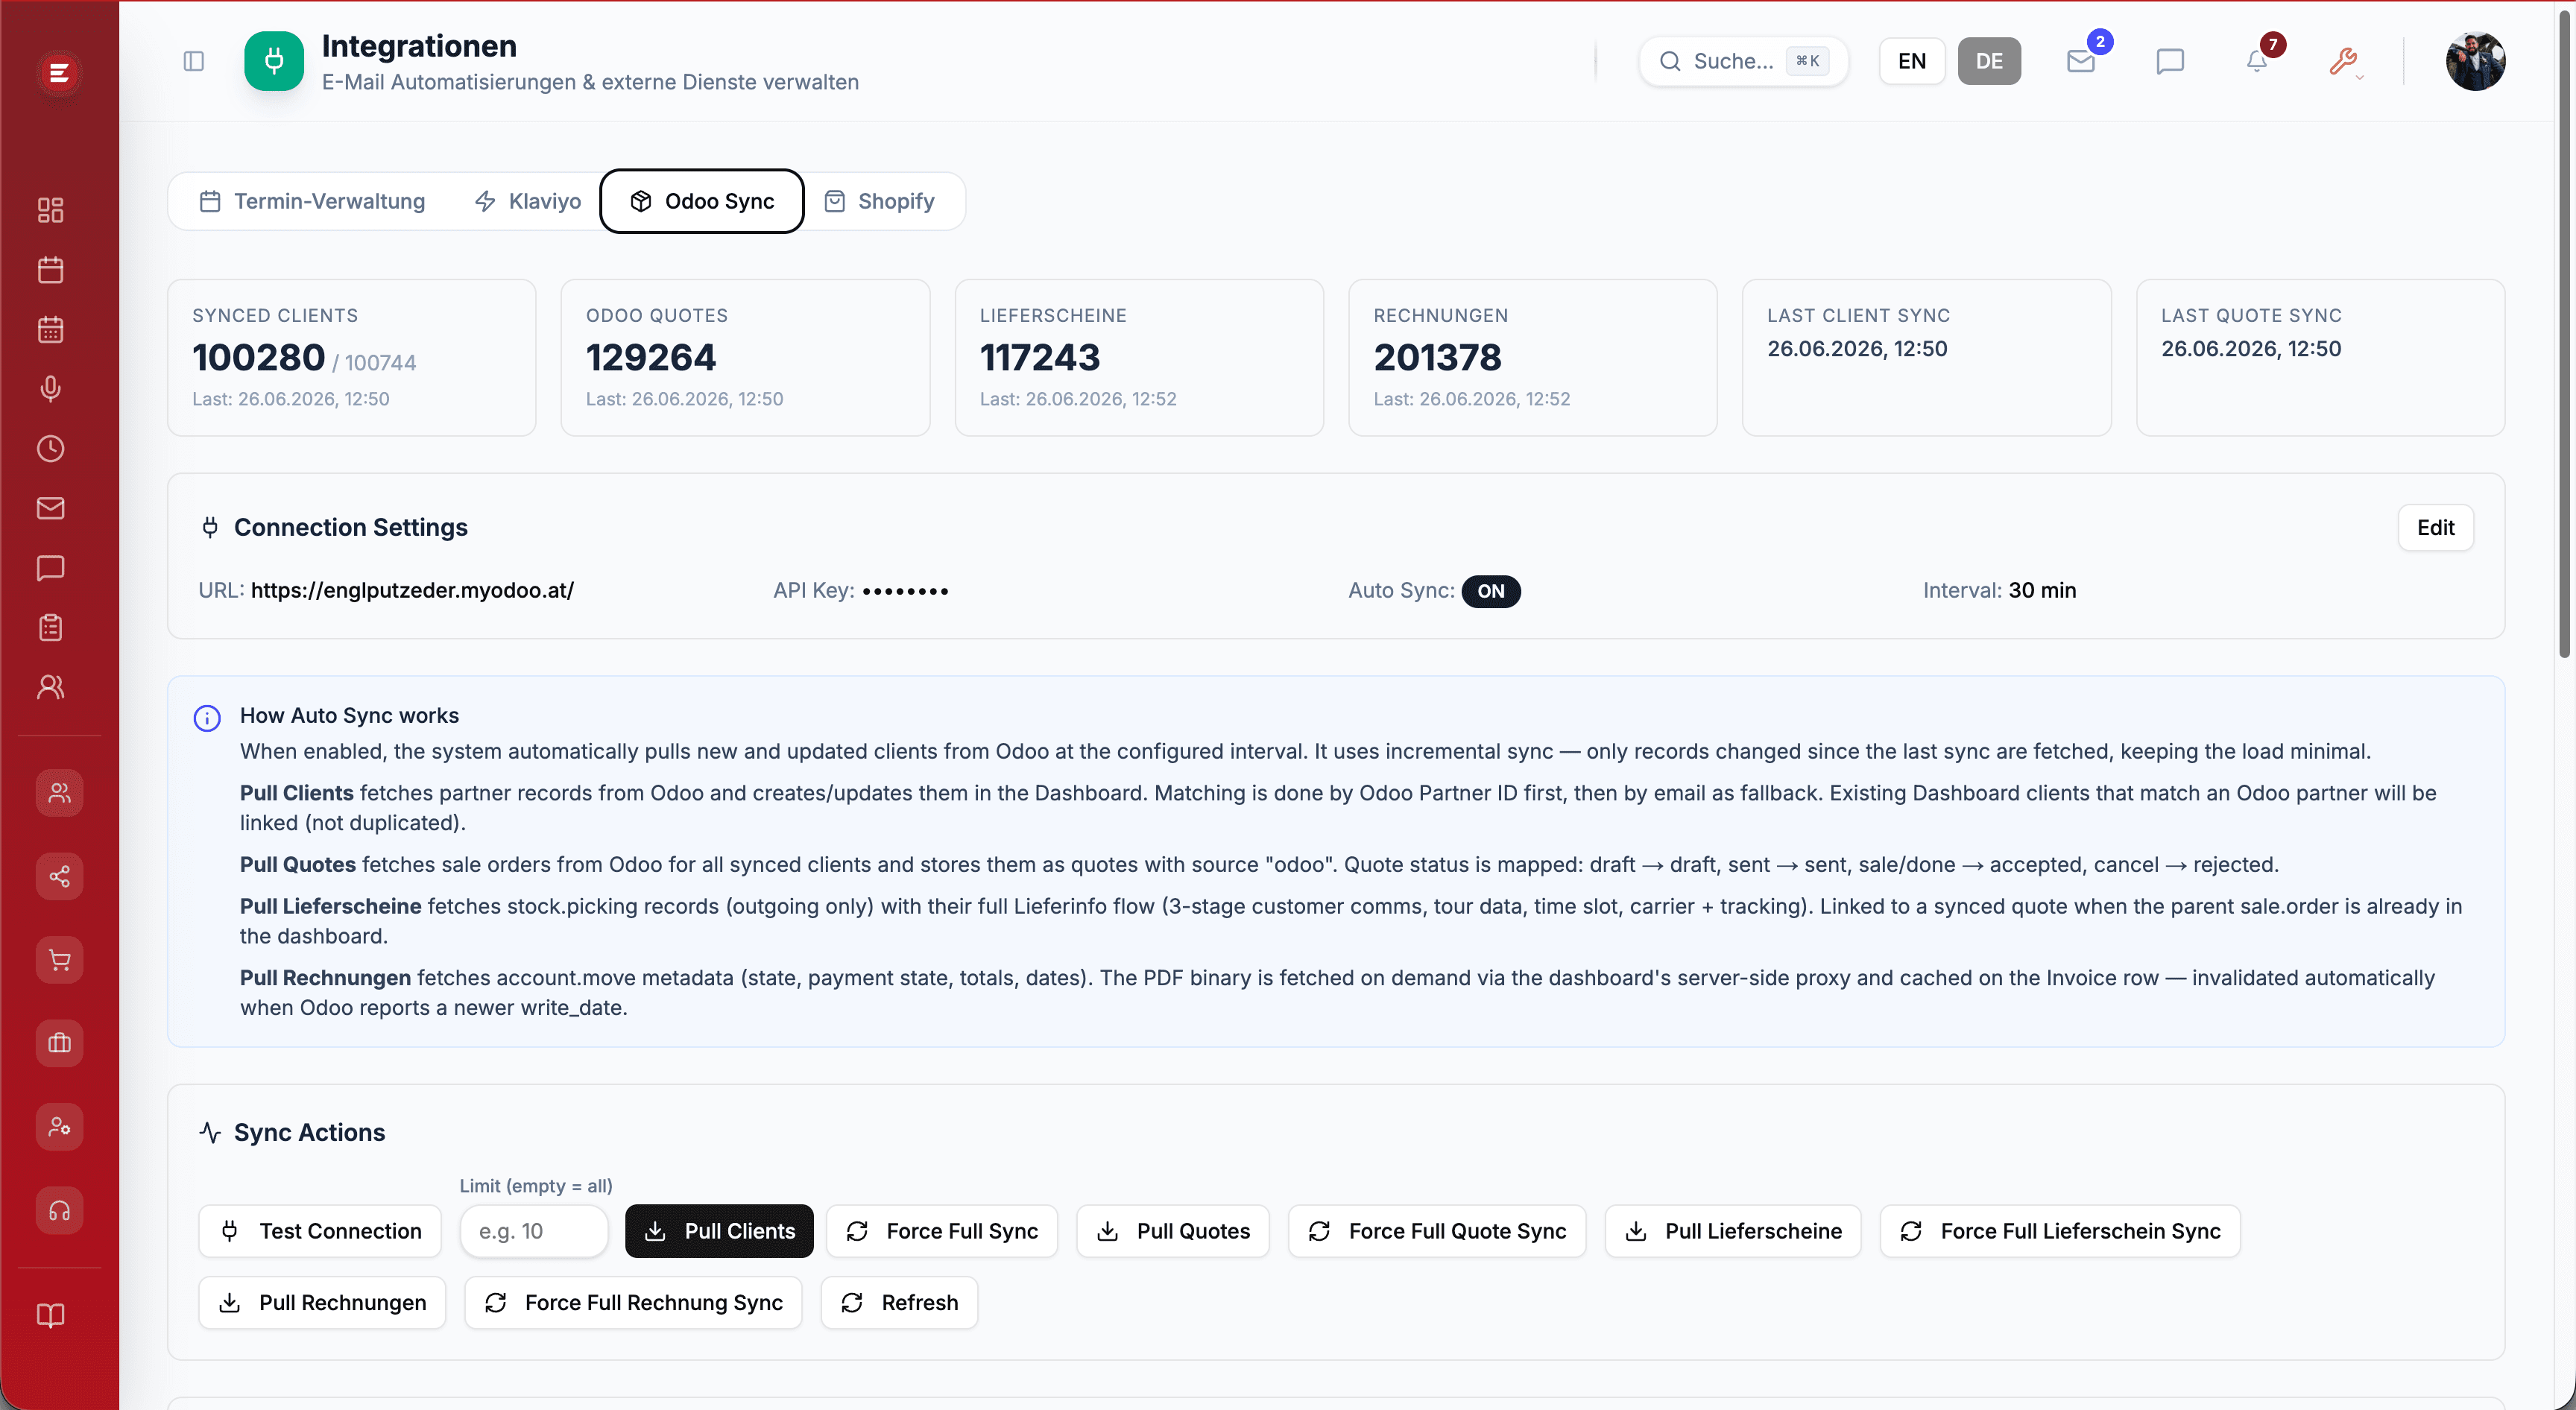This screenshot has height=1410, width=2576.
Task: Click the Test Connection button
Action: [x=320, y=1231]
